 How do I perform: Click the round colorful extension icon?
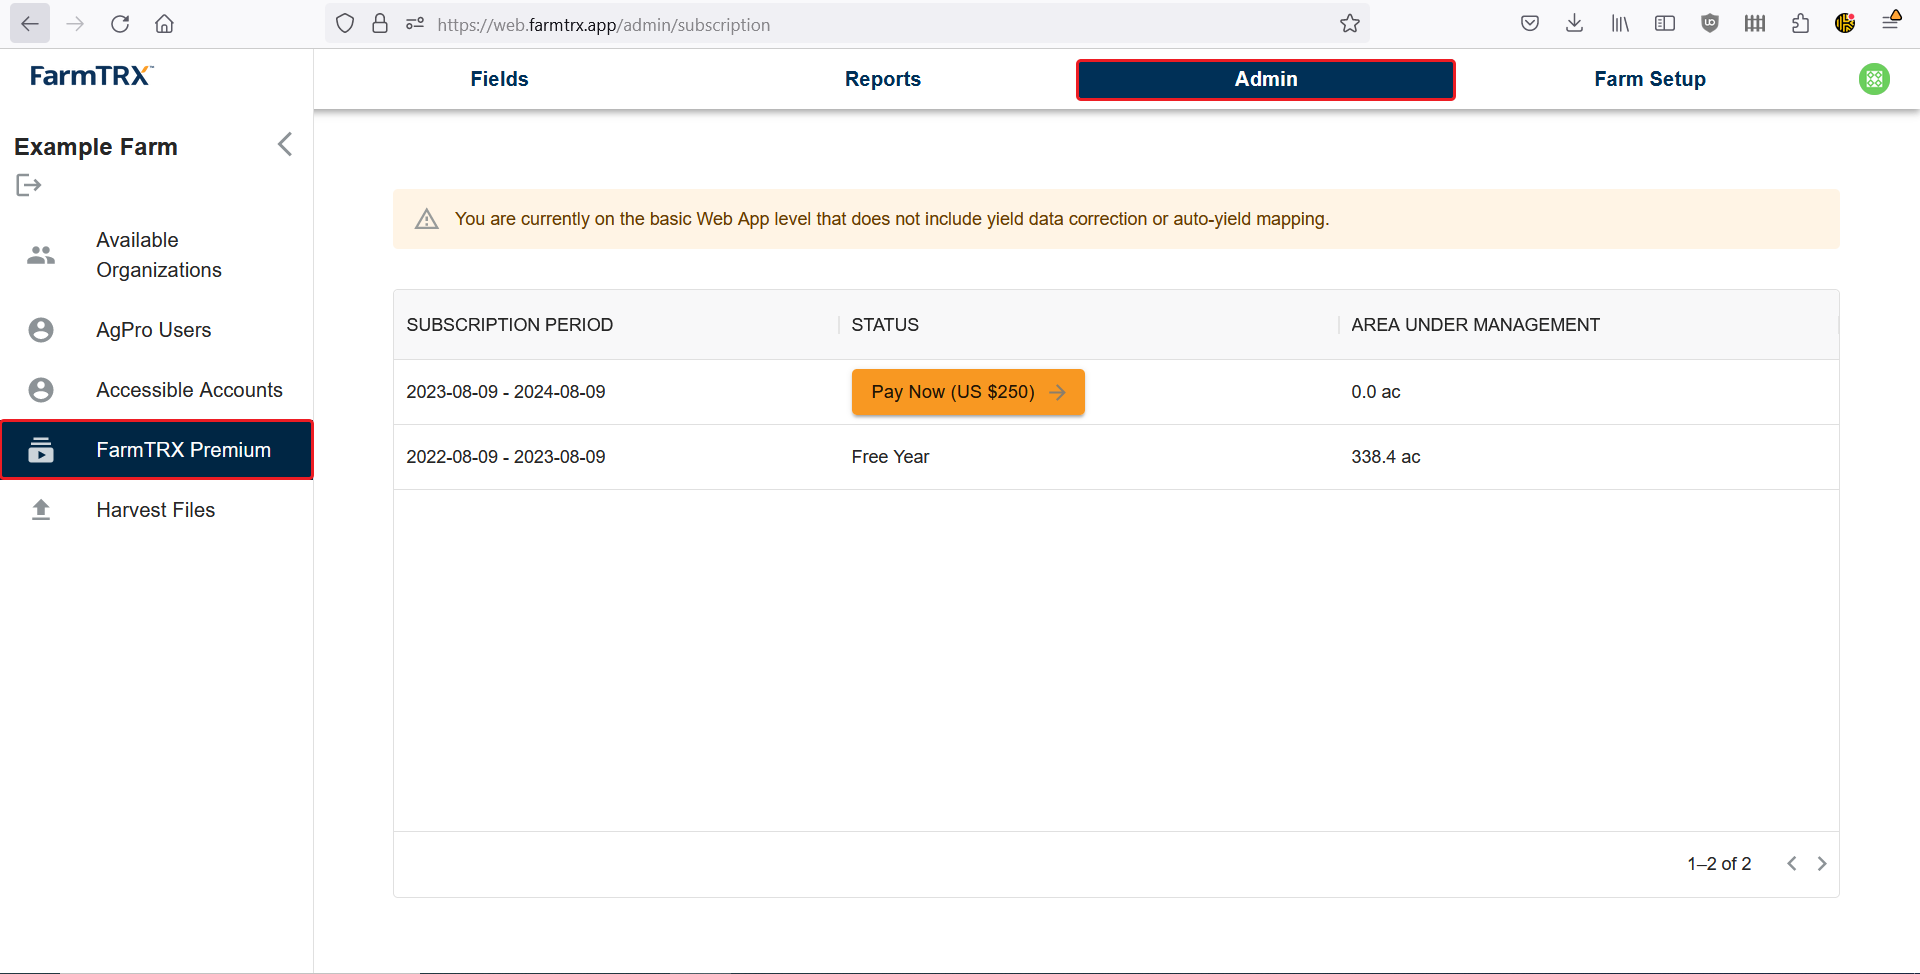point(1845,24)
